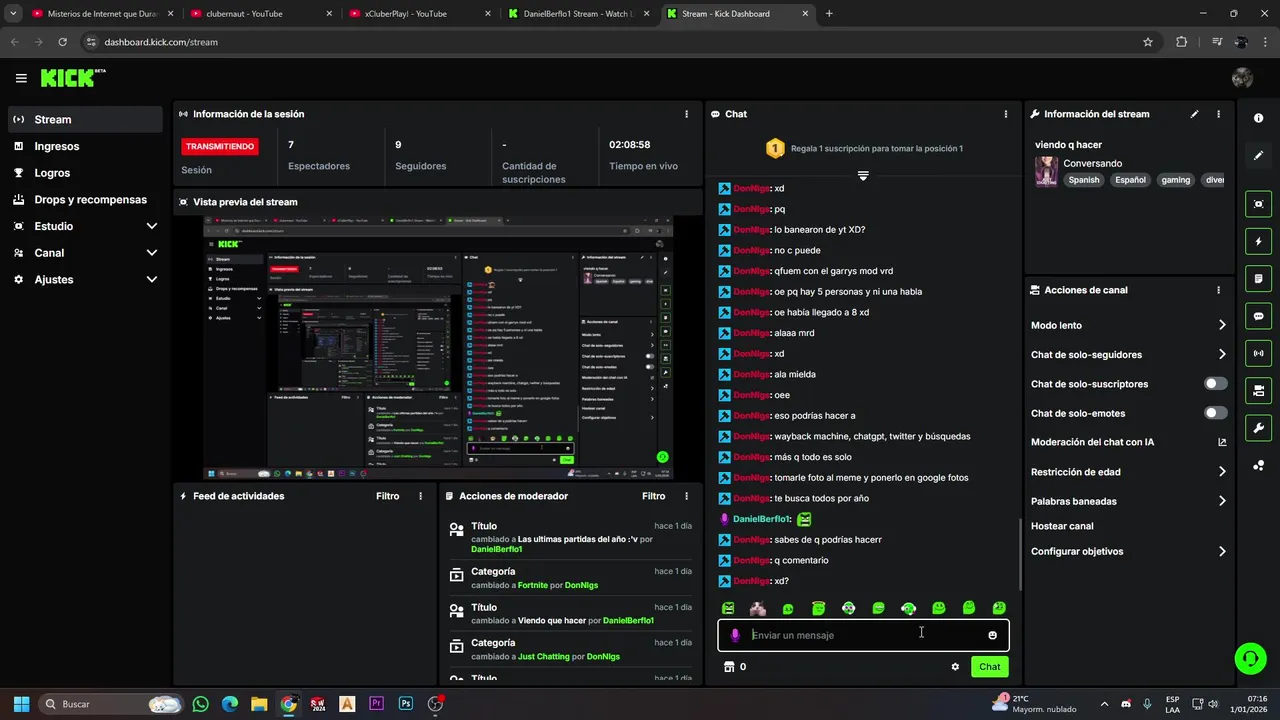This screenshot has height=720, width=1280.
Task: Go to Logros page
Action: (85, 173)
